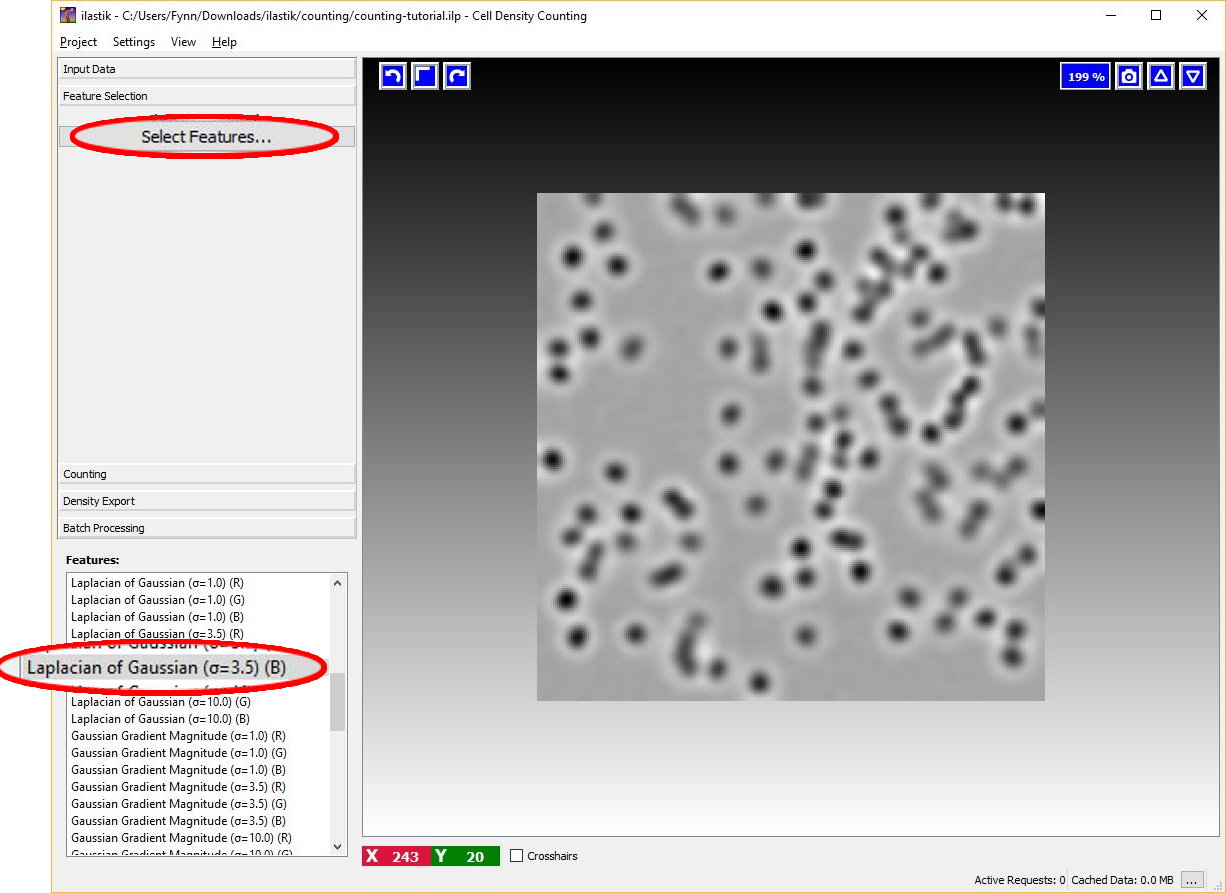The height and width of the screenshot is (893, 1226).
Task: Open the Settings menu
Action: [134, 42]
